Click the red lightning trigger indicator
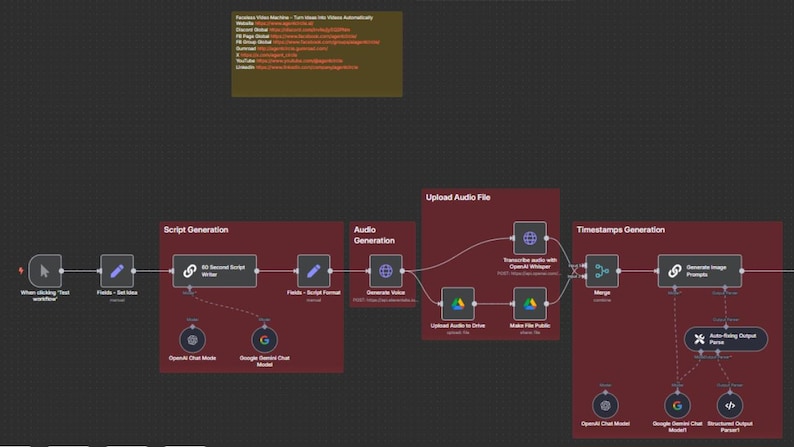The image size is (794, 447). coord(21,270)
